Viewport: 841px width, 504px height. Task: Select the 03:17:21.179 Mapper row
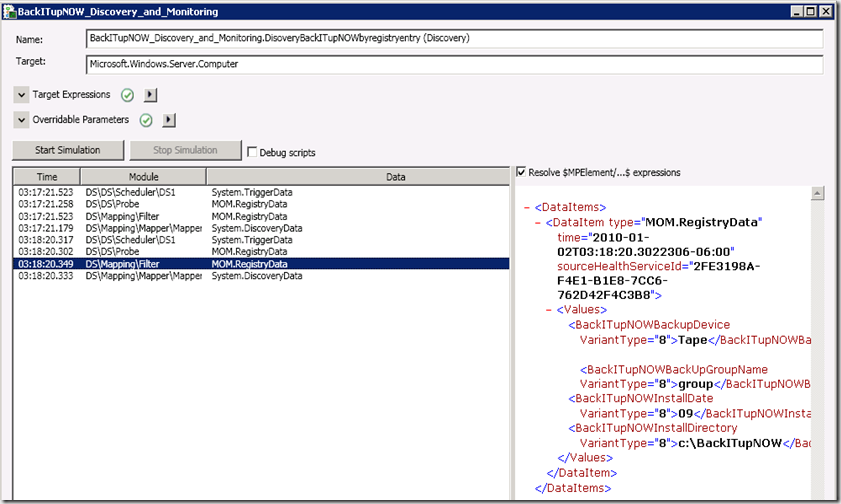[261, 228]
